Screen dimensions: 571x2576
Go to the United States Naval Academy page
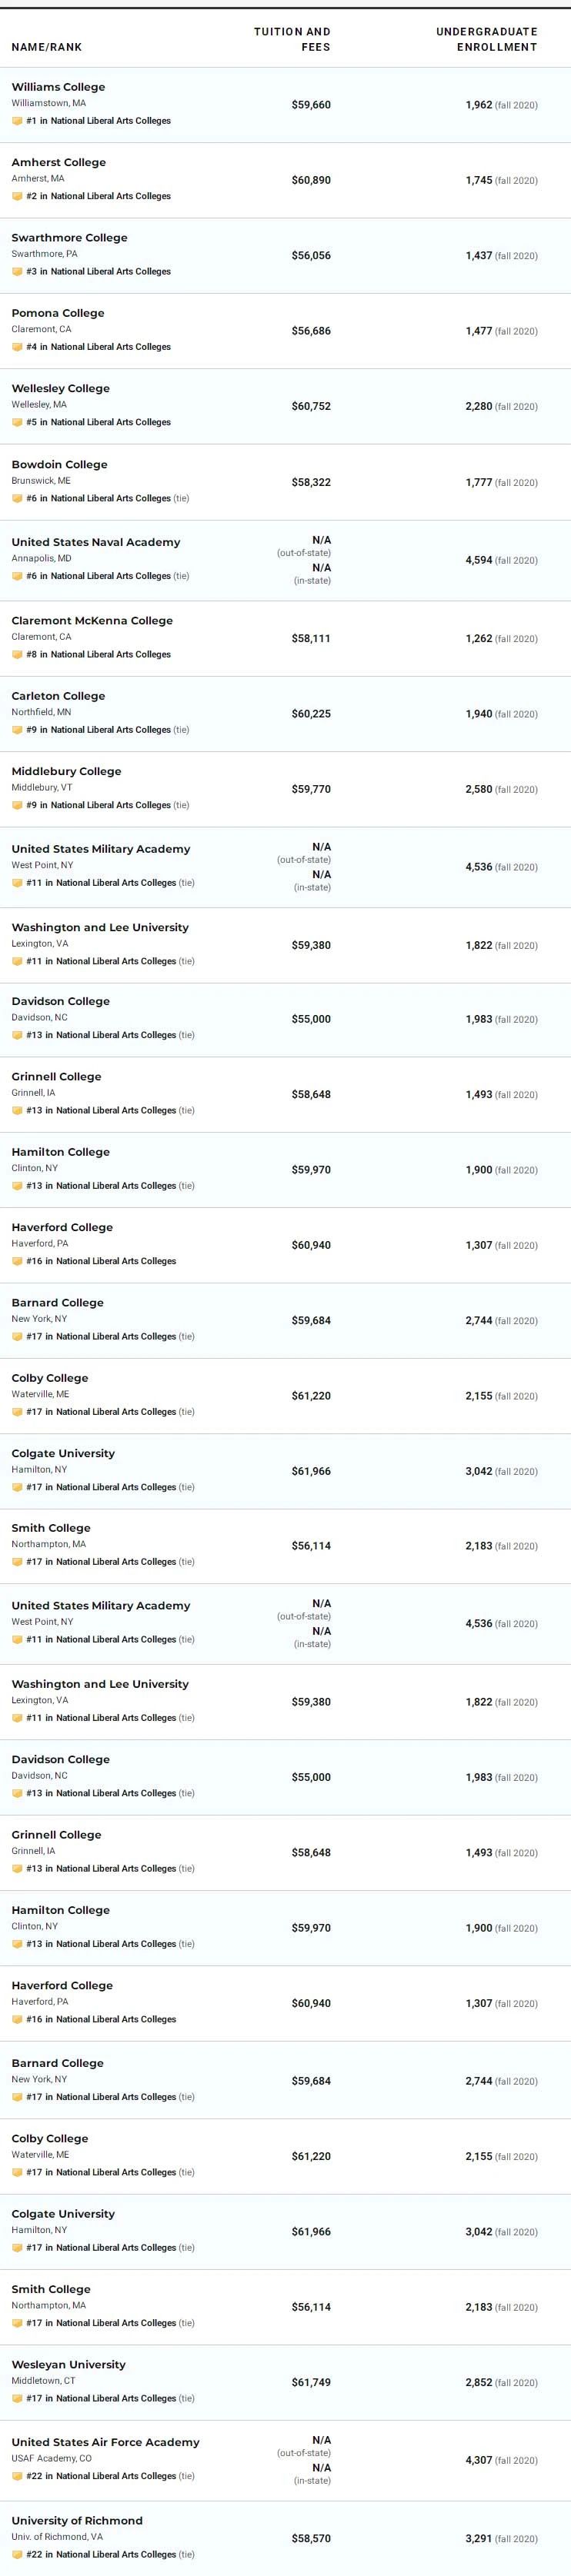pos(96,542)
